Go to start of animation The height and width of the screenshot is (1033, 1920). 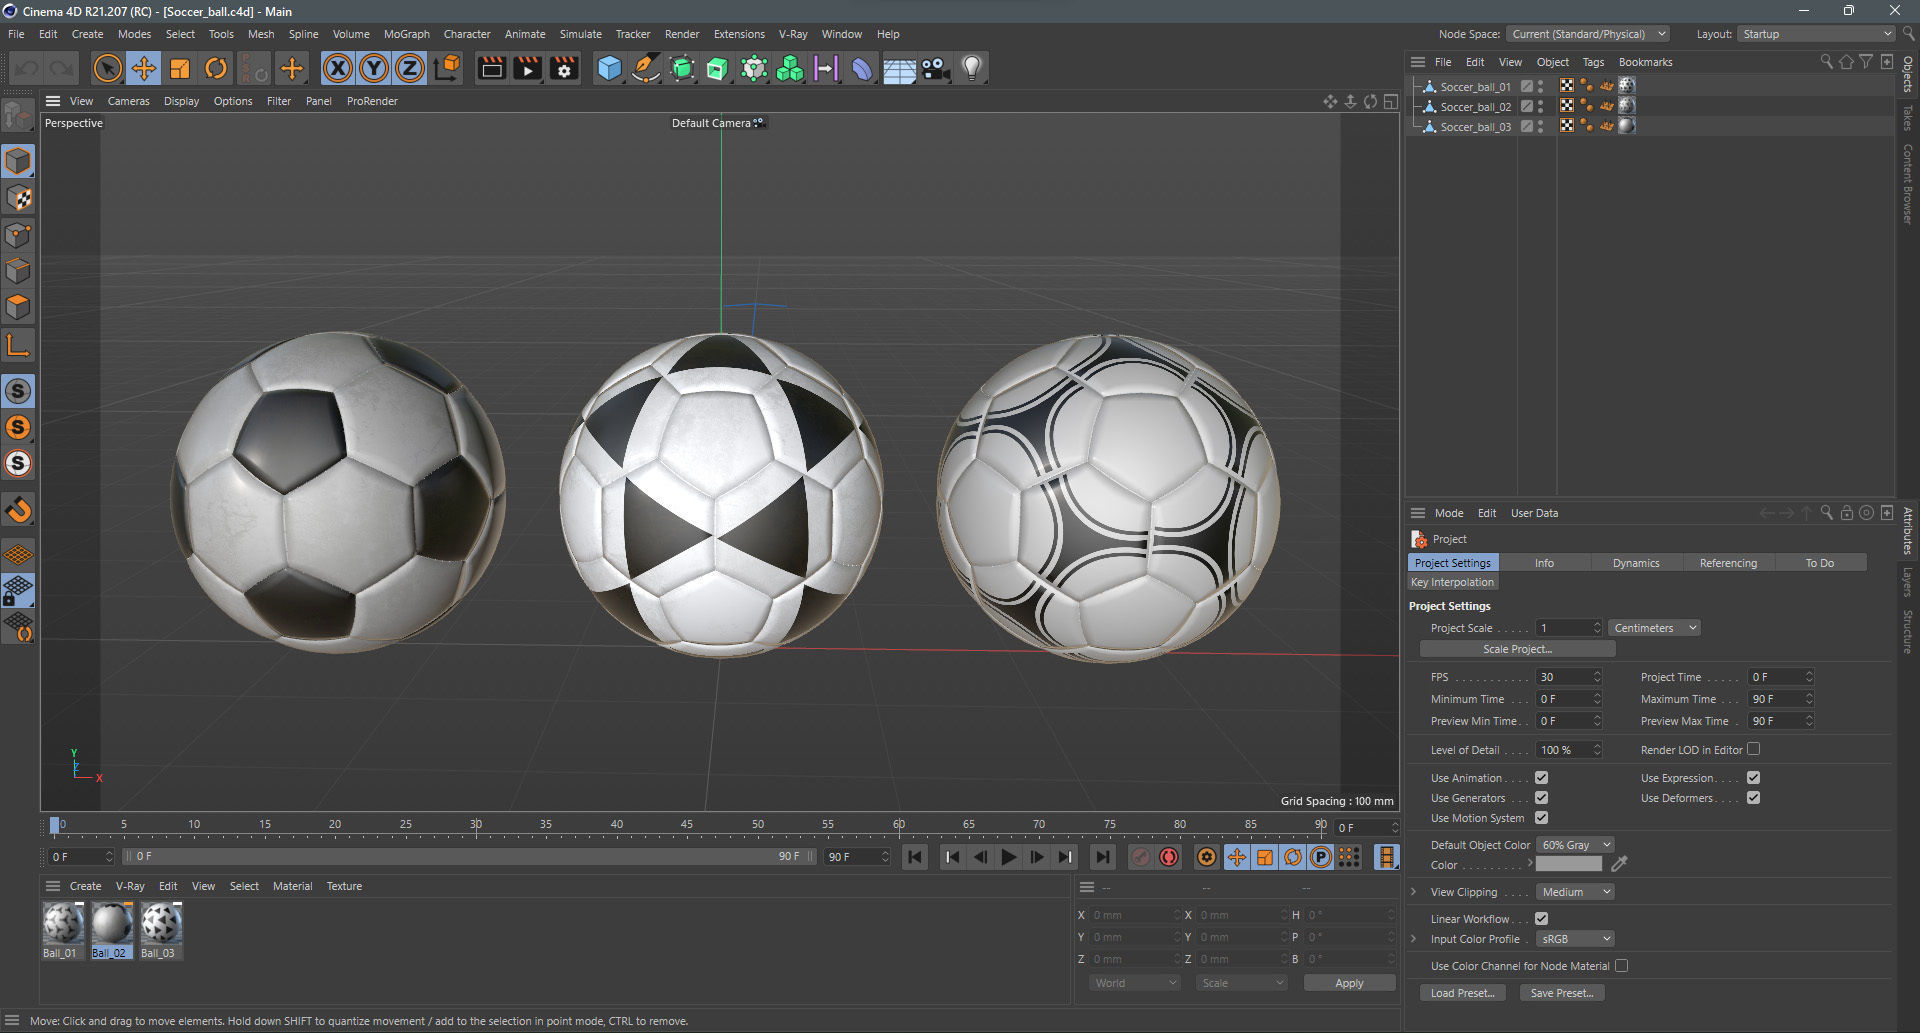(914, 857)
